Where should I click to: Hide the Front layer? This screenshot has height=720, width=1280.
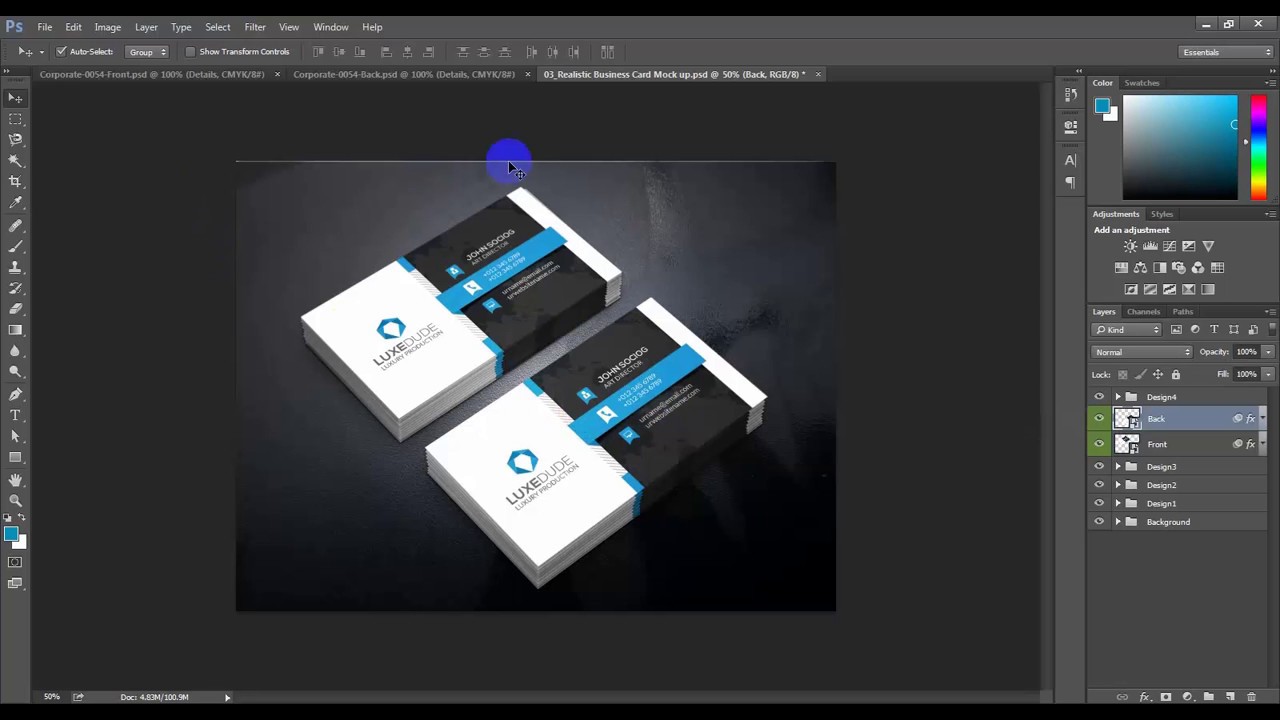coord(1099,444)
